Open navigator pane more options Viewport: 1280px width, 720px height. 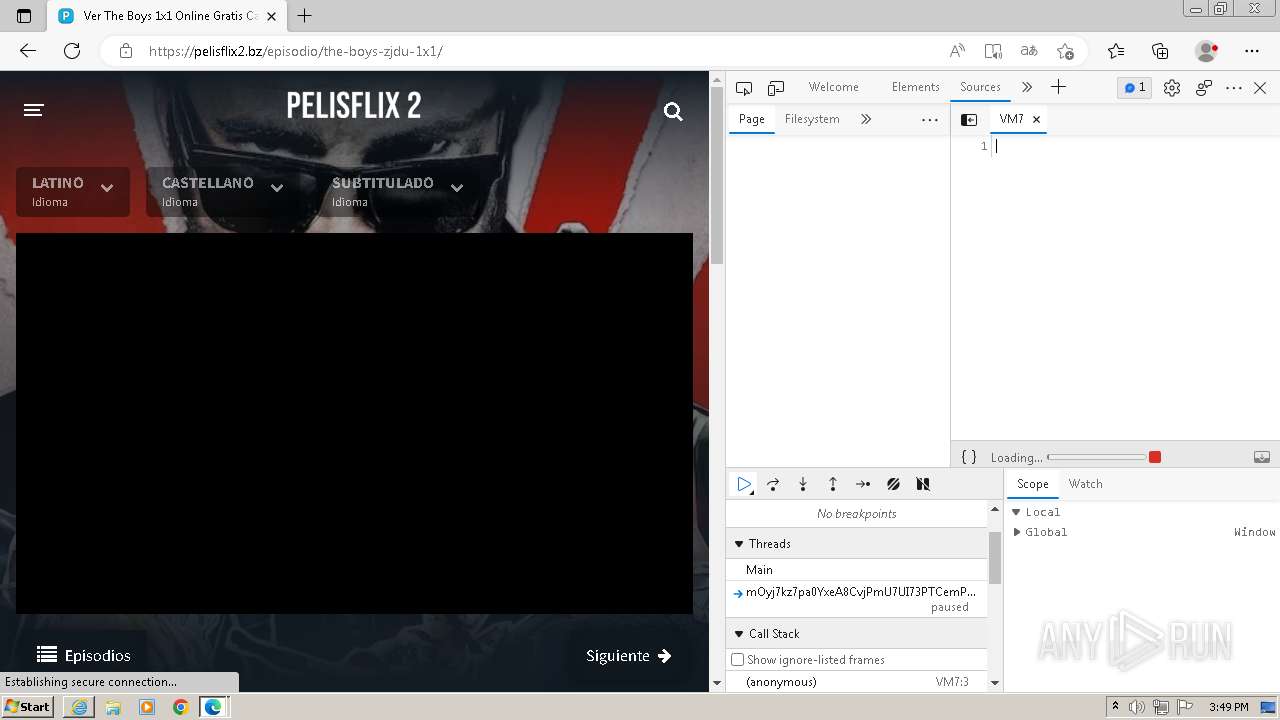coord(930,120)
